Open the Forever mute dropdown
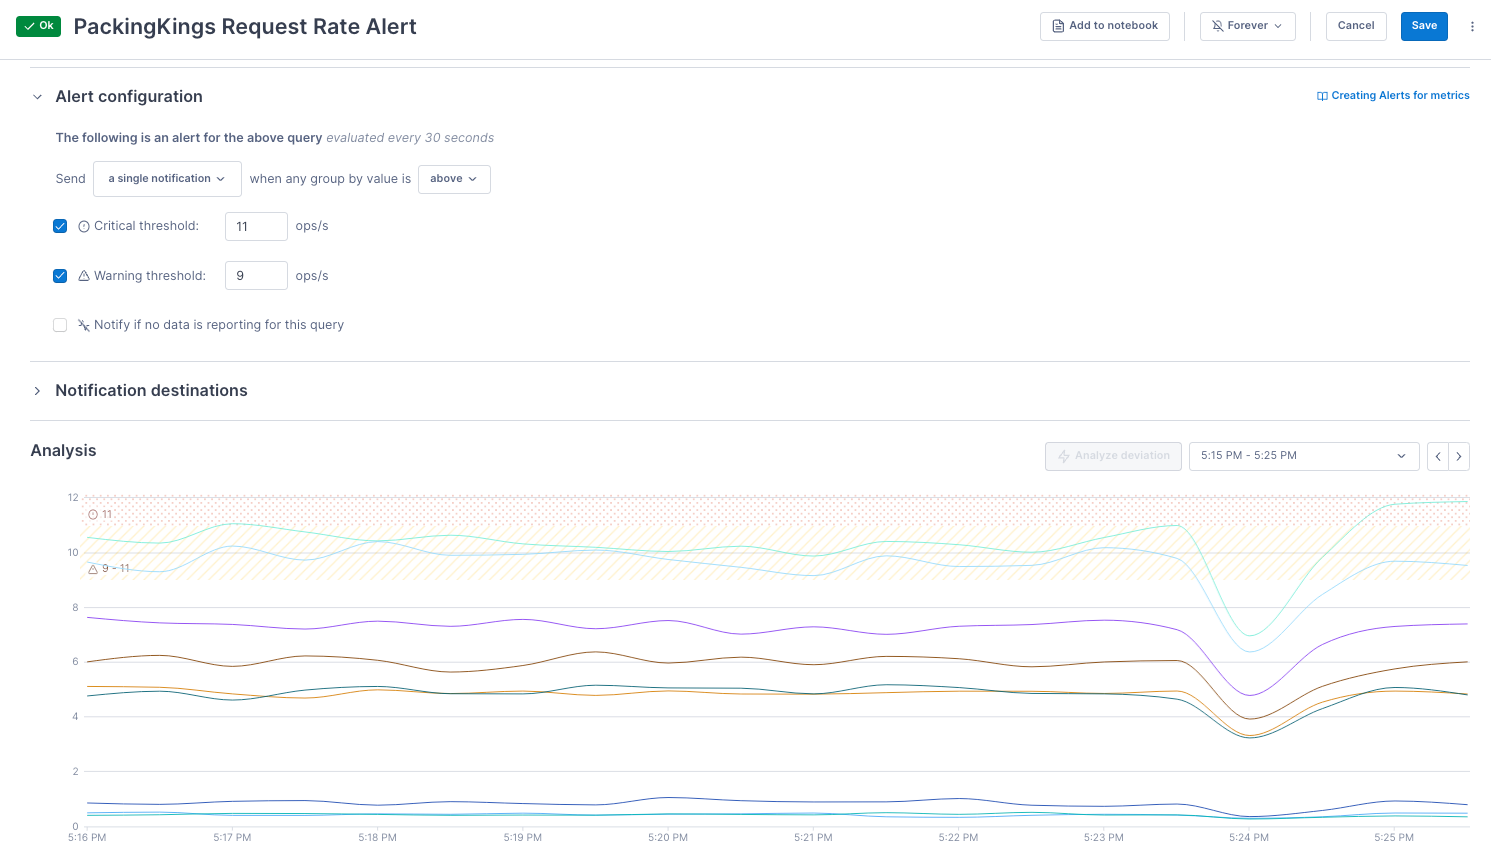Viewport: 1491px width, 857px height. (1247, 26)
